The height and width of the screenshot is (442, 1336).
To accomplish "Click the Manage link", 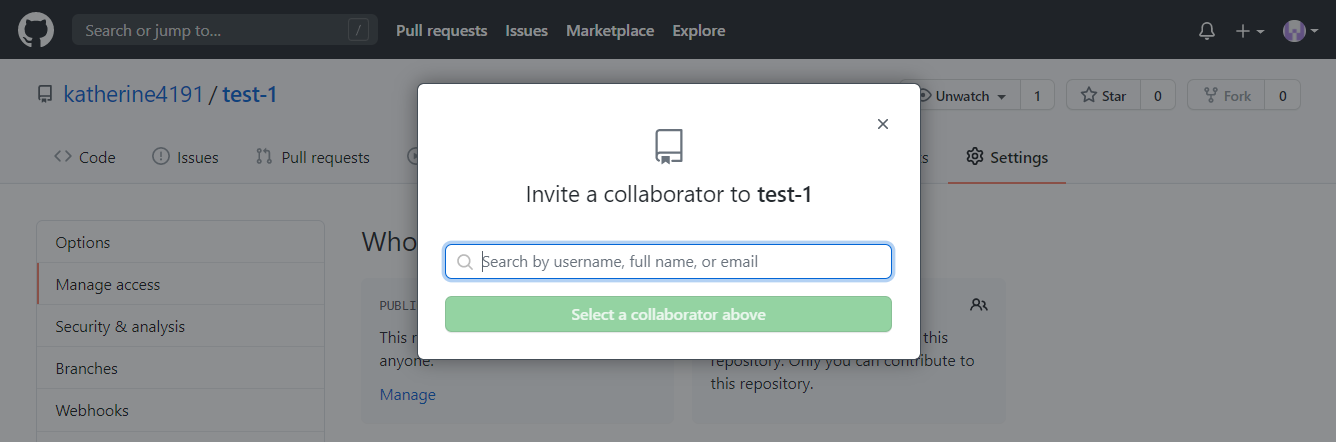I will [x=408, y=395].
